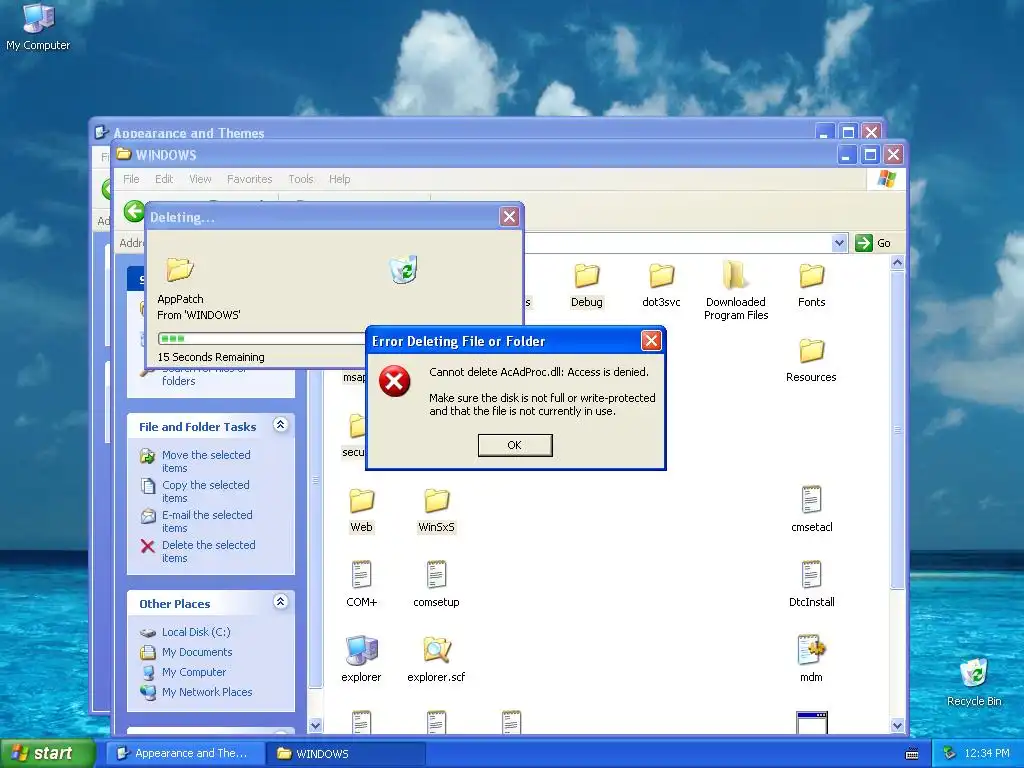Switch to Appearance and Themes taskbar button
Image resolution: width=1024 pixels, height=768 pixels.
pos(185,753)
